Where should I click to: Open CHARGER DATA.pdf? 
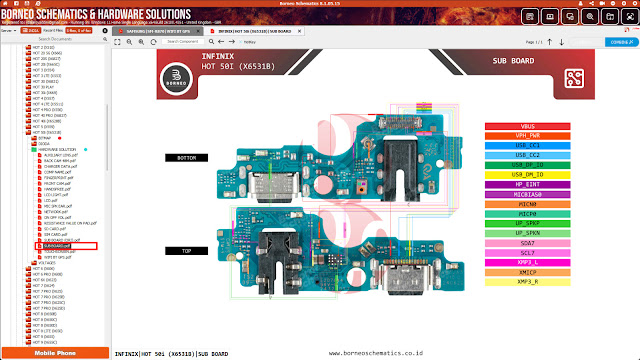point(60,167)
